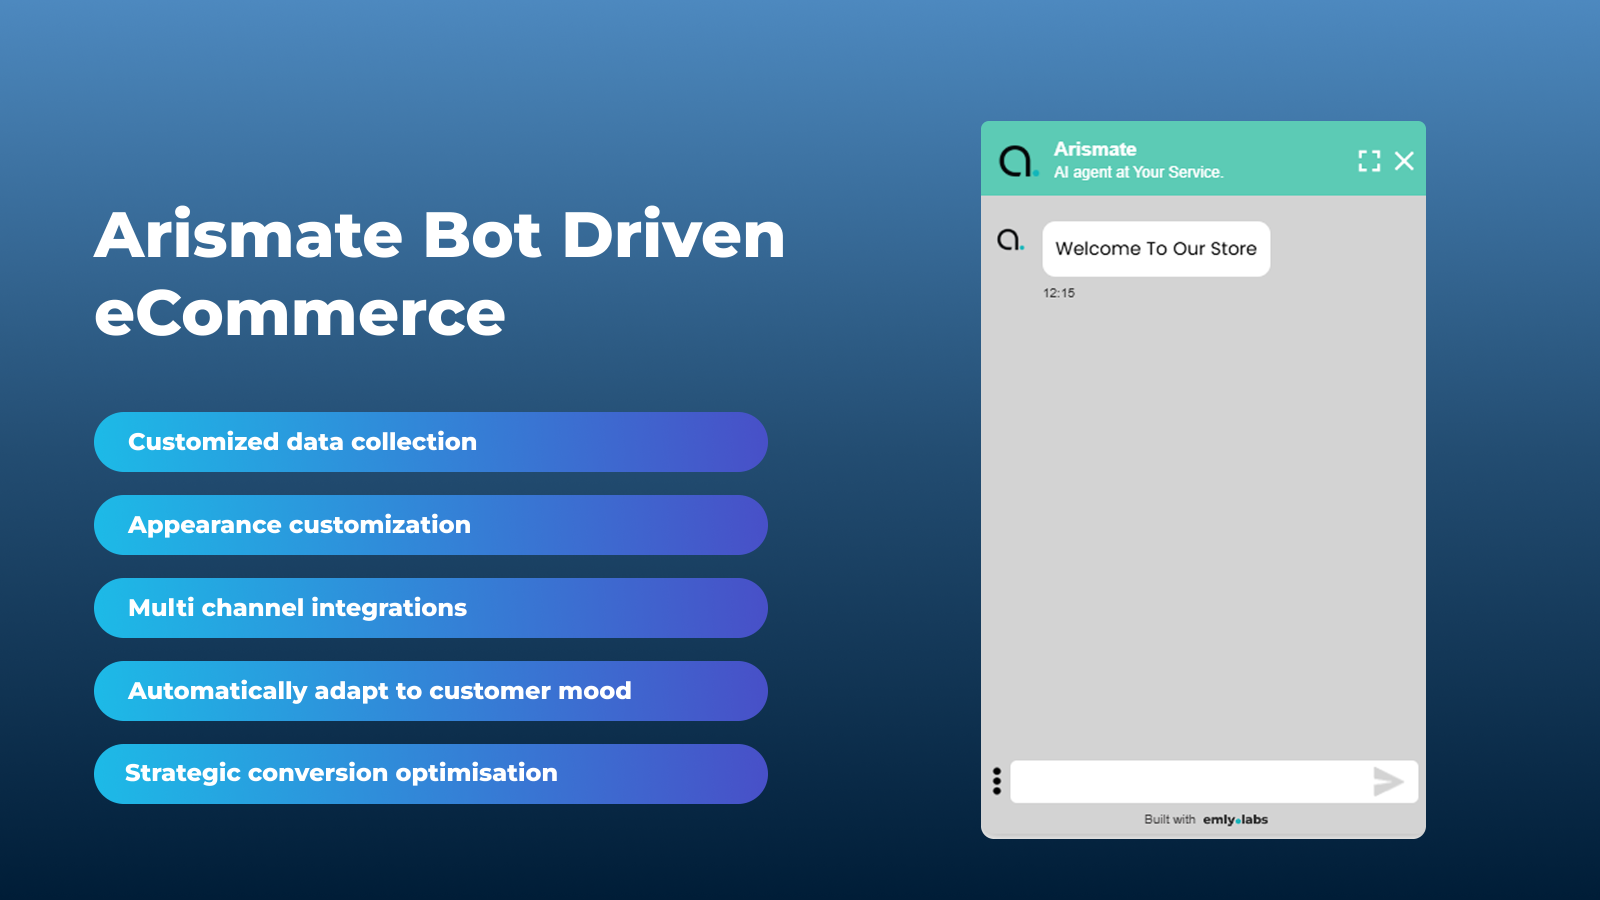The width and height of the screenshot is (1600, 900).
Task: Open the emly.labs link in the chat footer
Action: 1235,819
